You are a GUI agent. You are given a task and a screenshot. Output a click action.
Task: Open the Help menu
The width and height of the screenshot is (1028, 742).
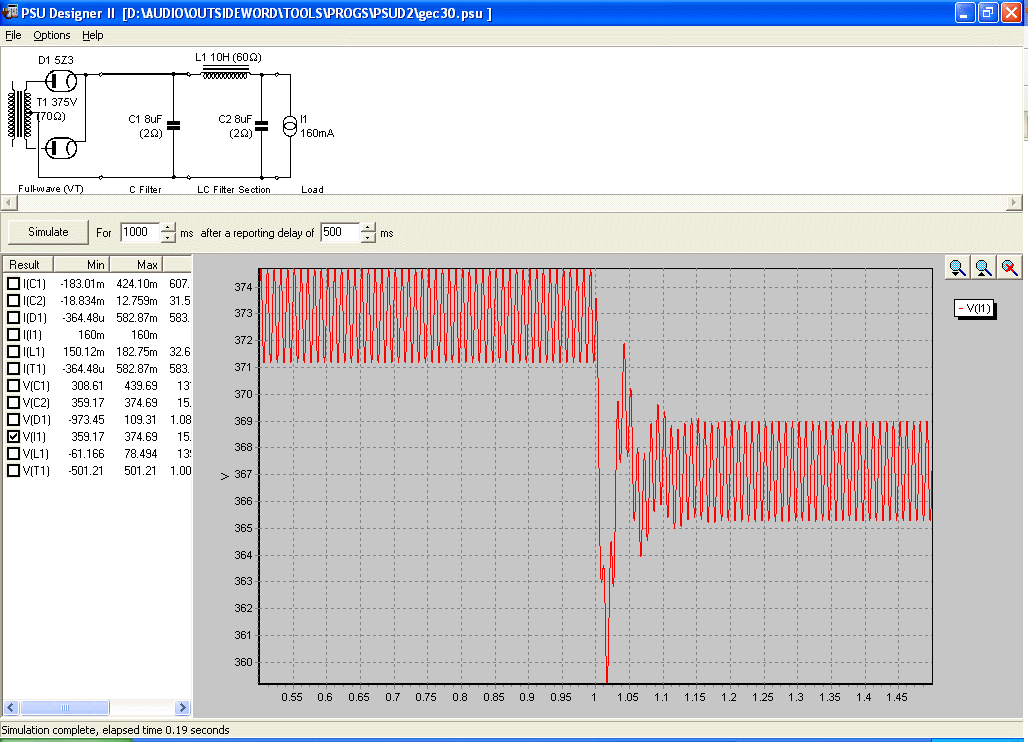(x=92, y=35)
